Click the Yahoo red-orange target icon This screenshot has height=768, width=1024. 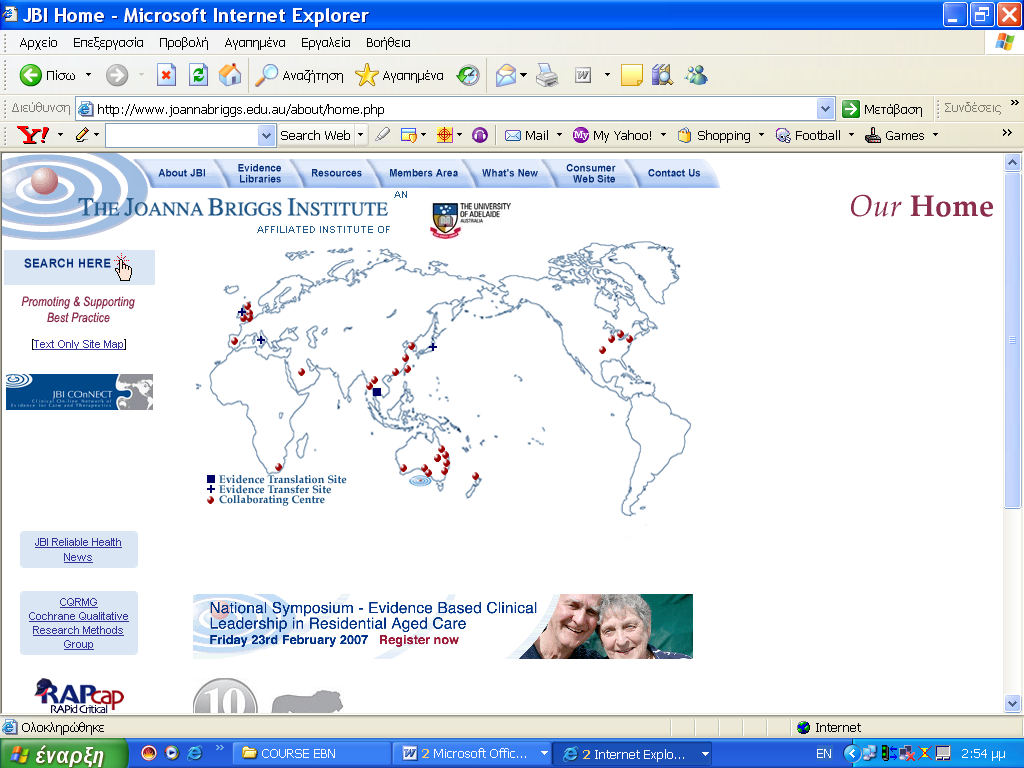[445, 135]
